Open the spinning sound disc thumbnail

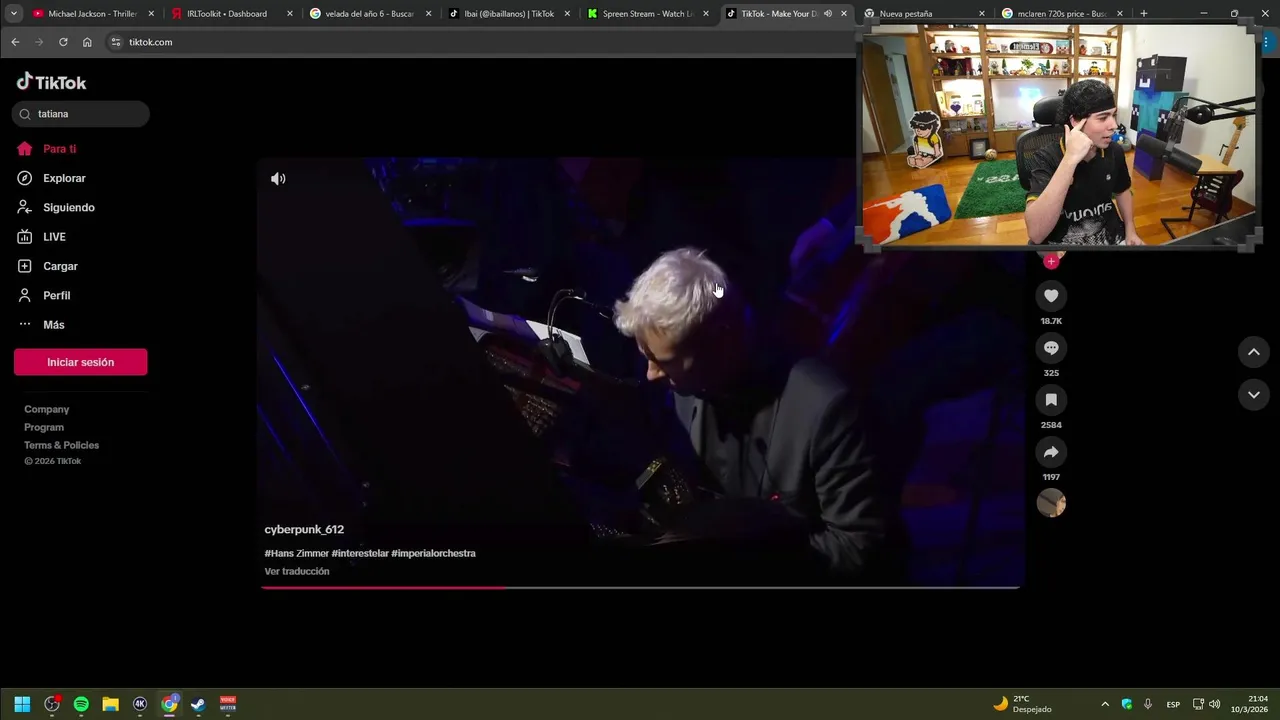[x=1051, y=503]
